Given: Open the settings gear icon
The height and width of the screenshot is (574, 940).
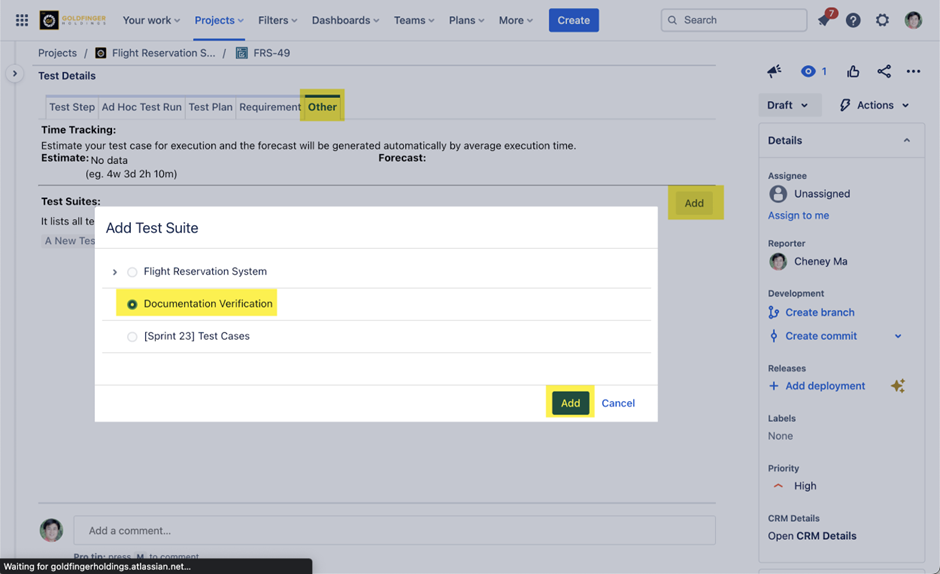Looking at the screenshot, I should (x=882, y=20).
